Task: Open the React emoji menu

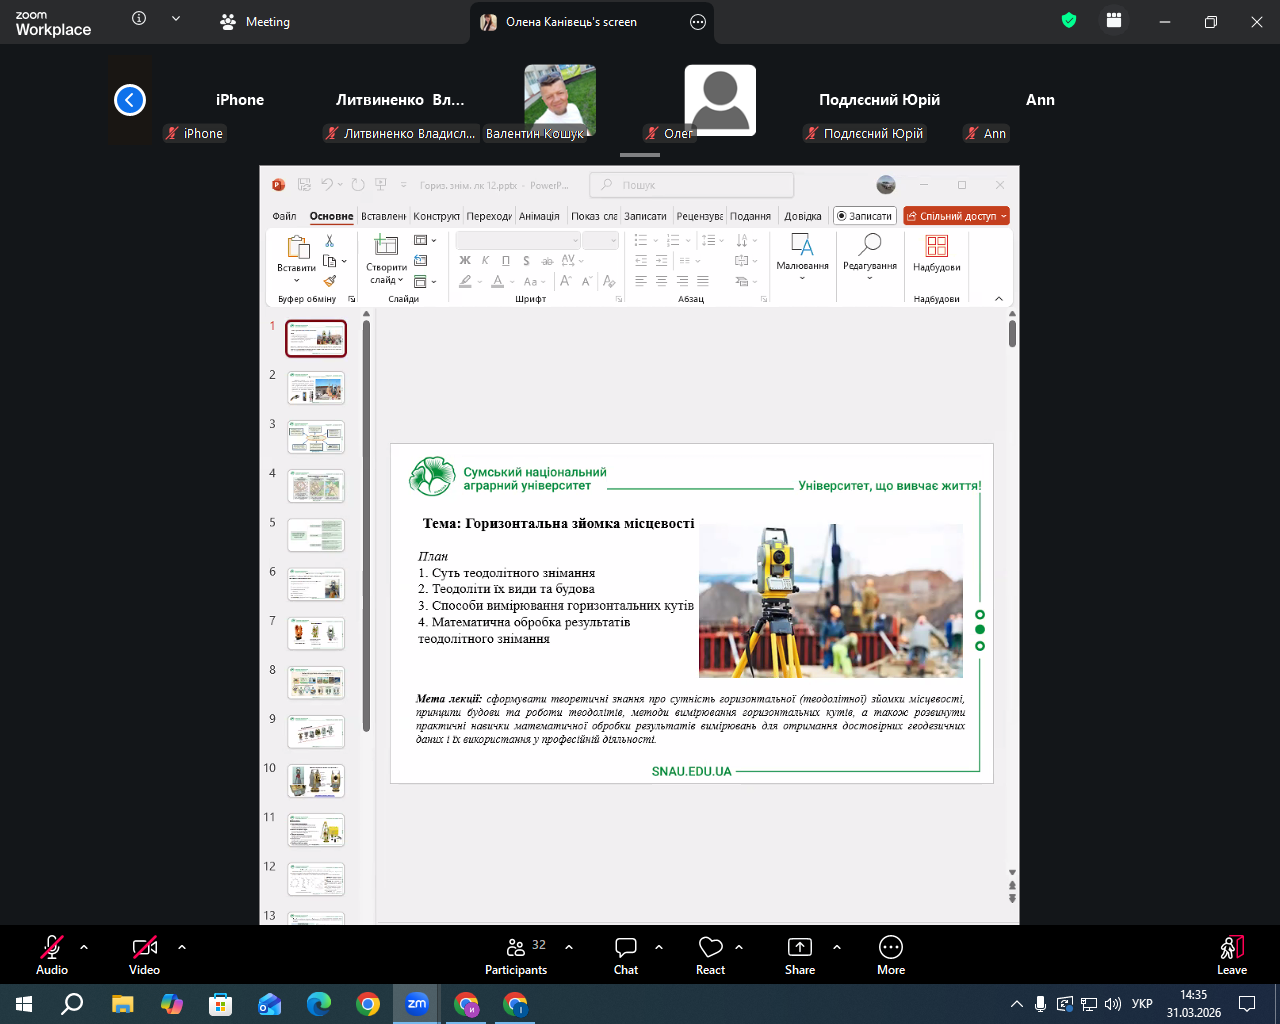Action: tap(710, 955)
